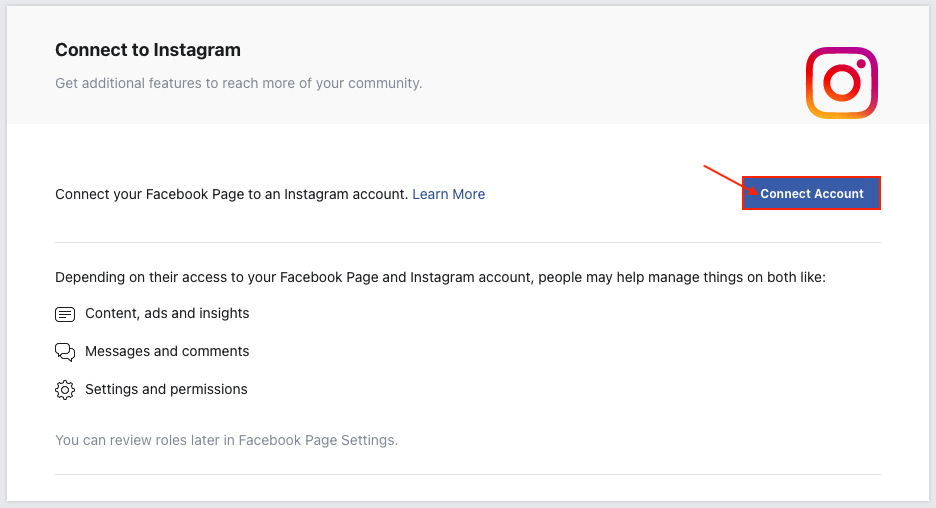Click the settings gear icon
Image resolution: width=936 pixels, height=508 pixels.
click(65, 390)
